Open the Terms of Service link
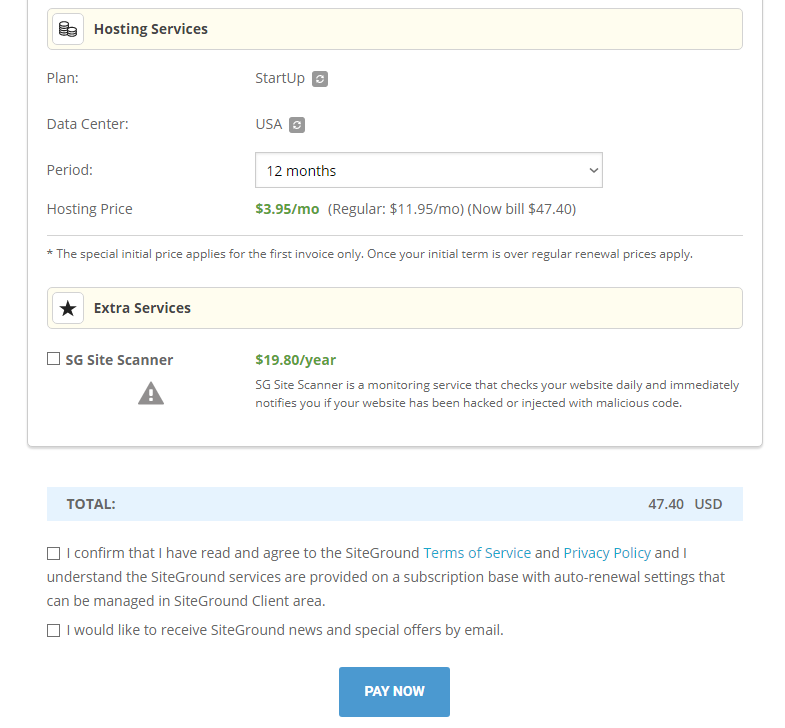This screenshot has width=785, height=728. coord(477,553)
